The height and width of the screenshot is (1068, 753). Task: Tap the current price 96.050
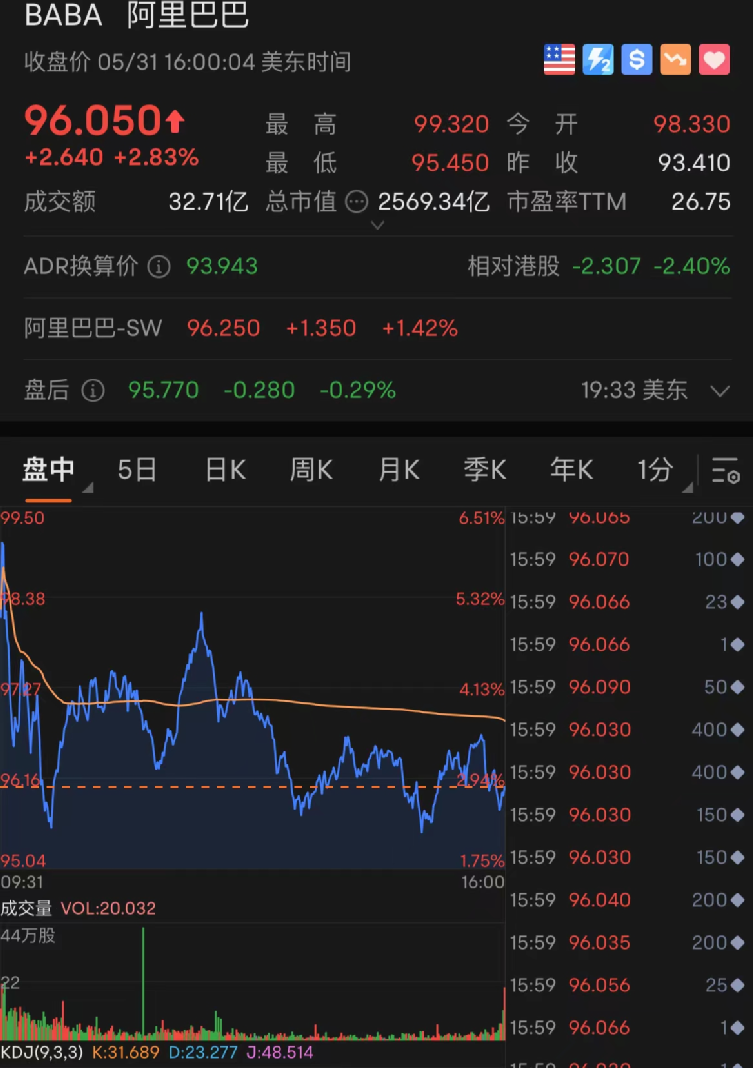tap(93, 121)
